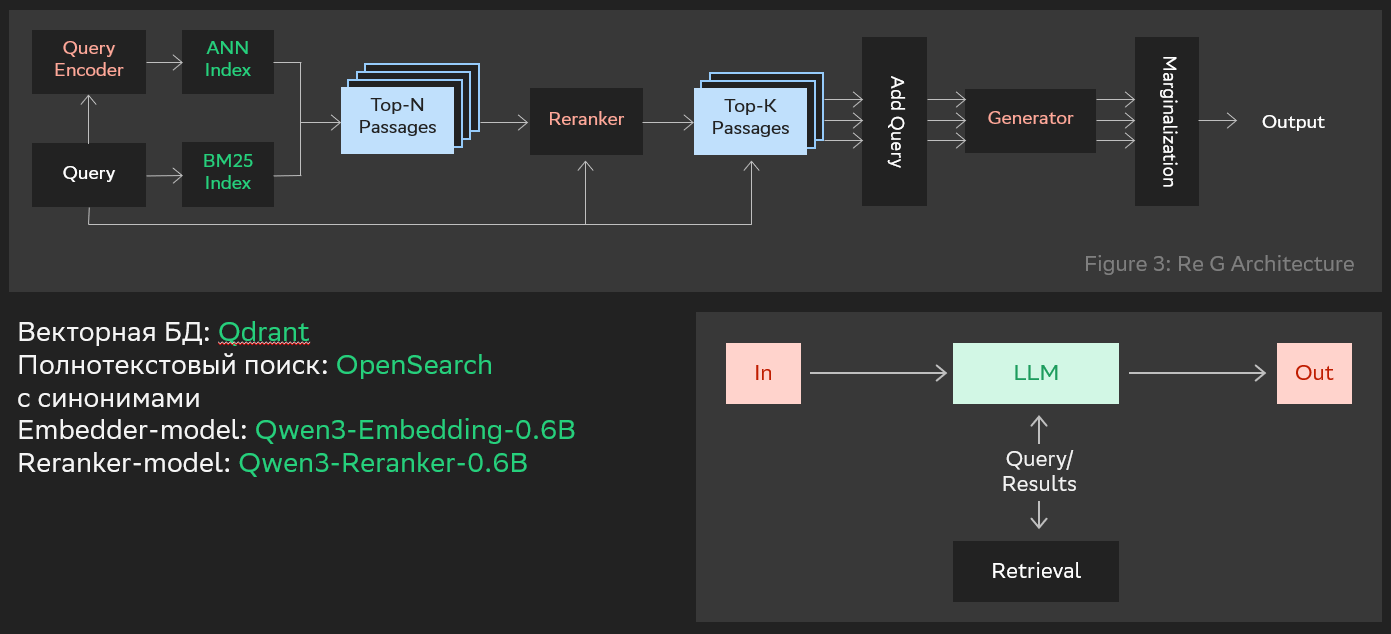
Task: Click the Query Encoder block
Action: pos(89,60)
